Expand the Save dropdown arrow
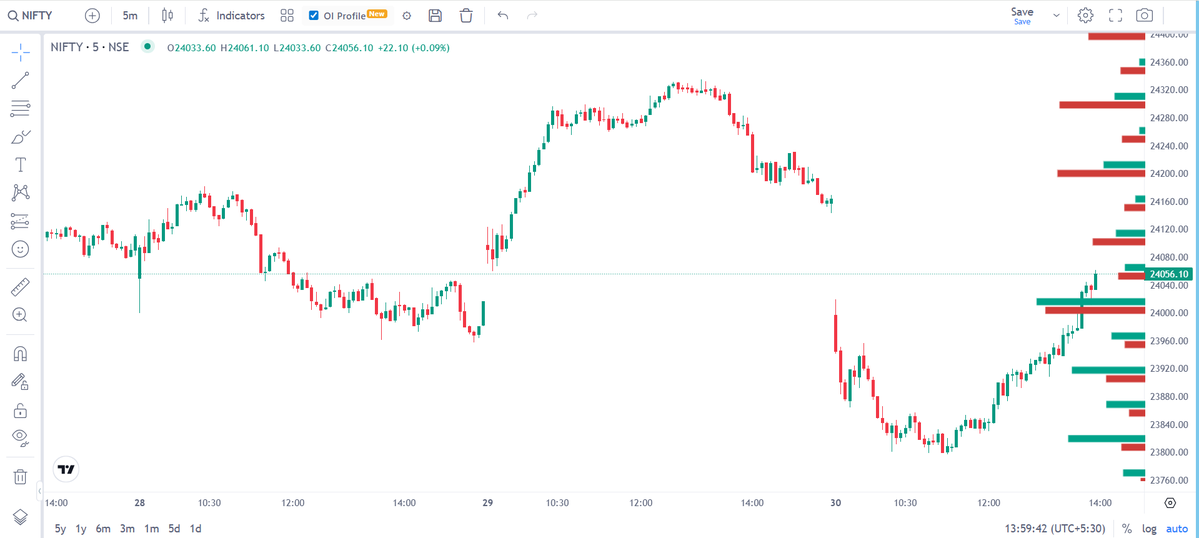1199x538 pixels. [1056, 15]
